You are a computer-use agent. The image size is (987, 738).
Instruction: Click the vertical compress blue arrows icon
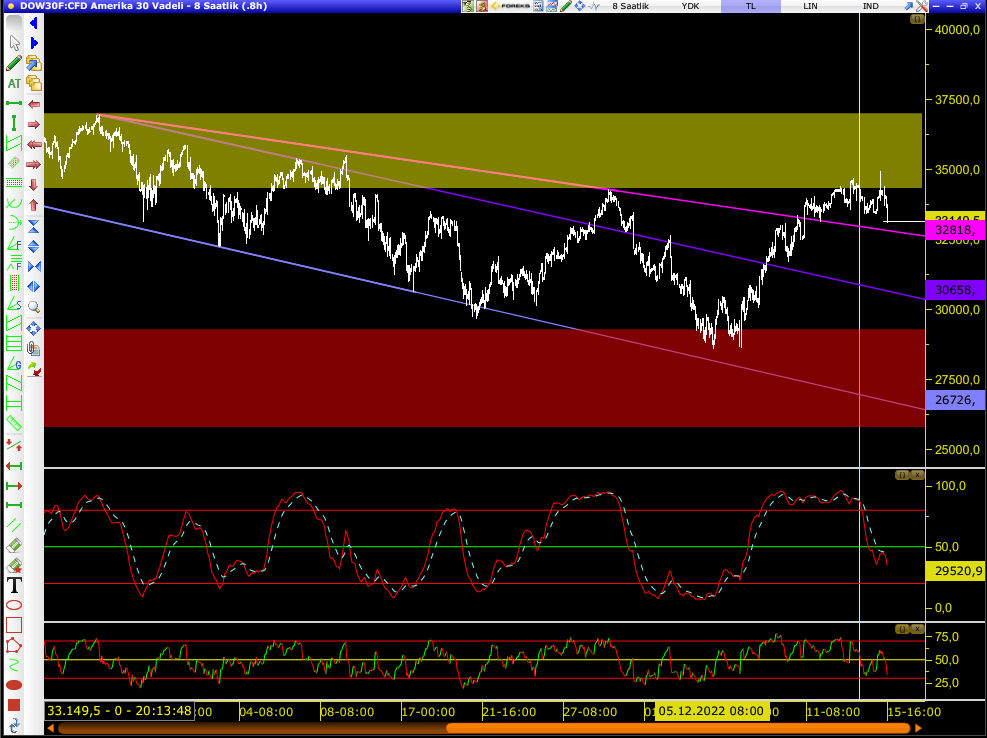tap(34, 226)
